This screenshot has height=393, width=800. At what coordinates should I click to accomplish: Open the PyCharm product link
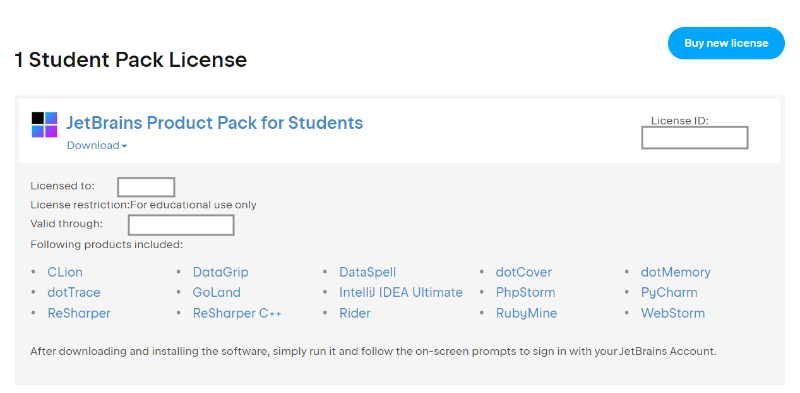pos(669,292)
